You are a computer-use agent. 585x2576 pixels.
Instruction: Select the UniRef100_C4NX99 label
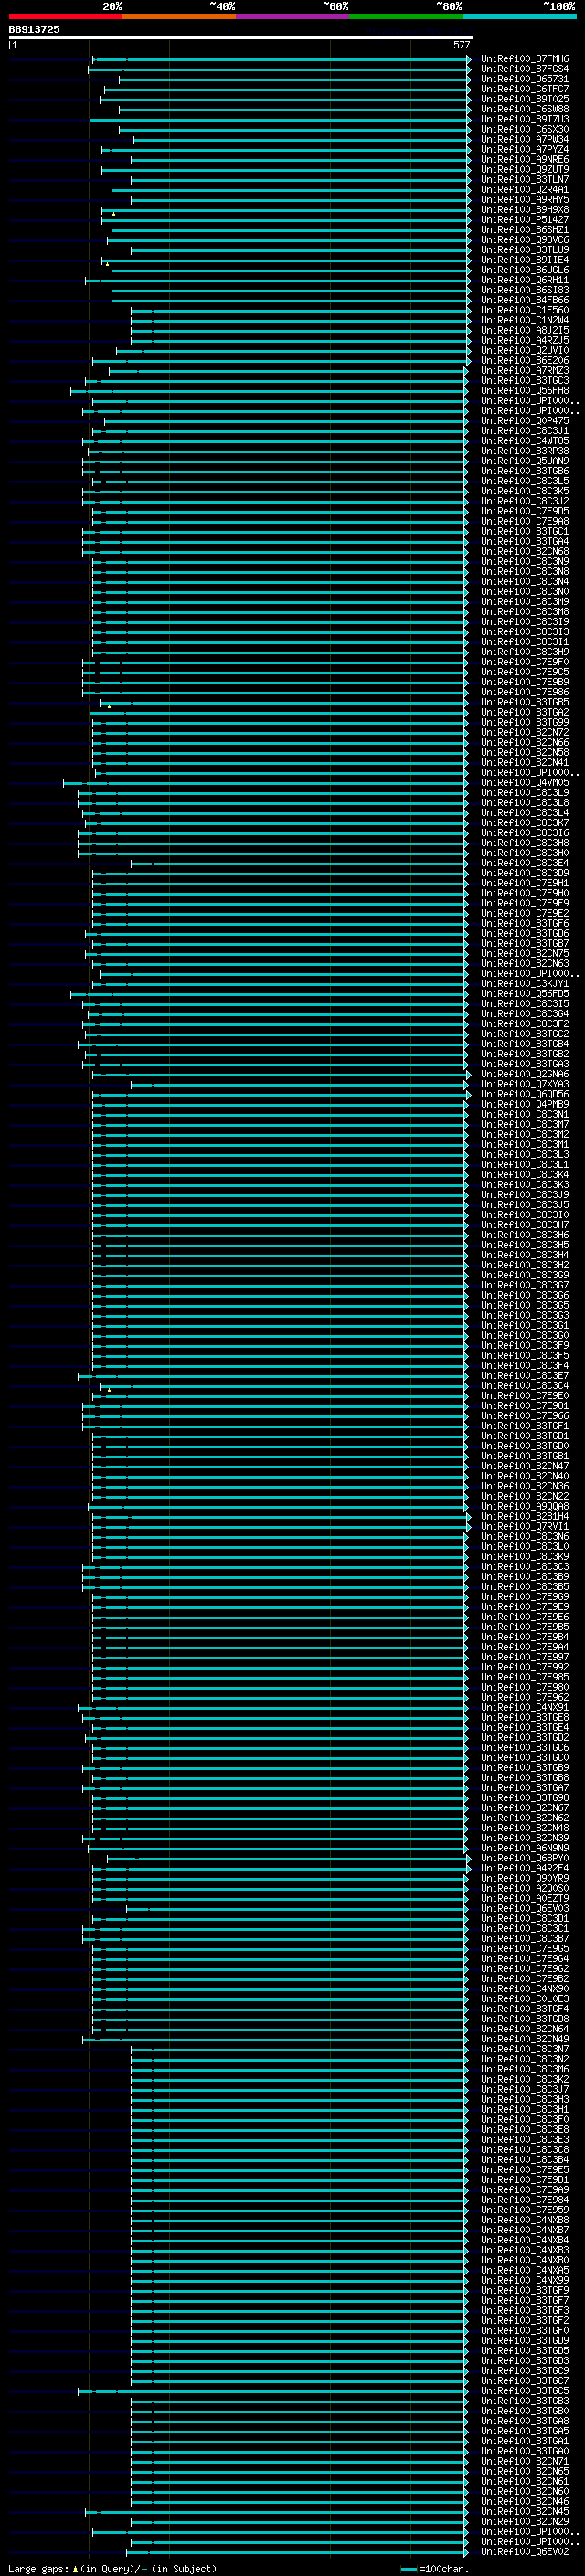pos(525,2280)
